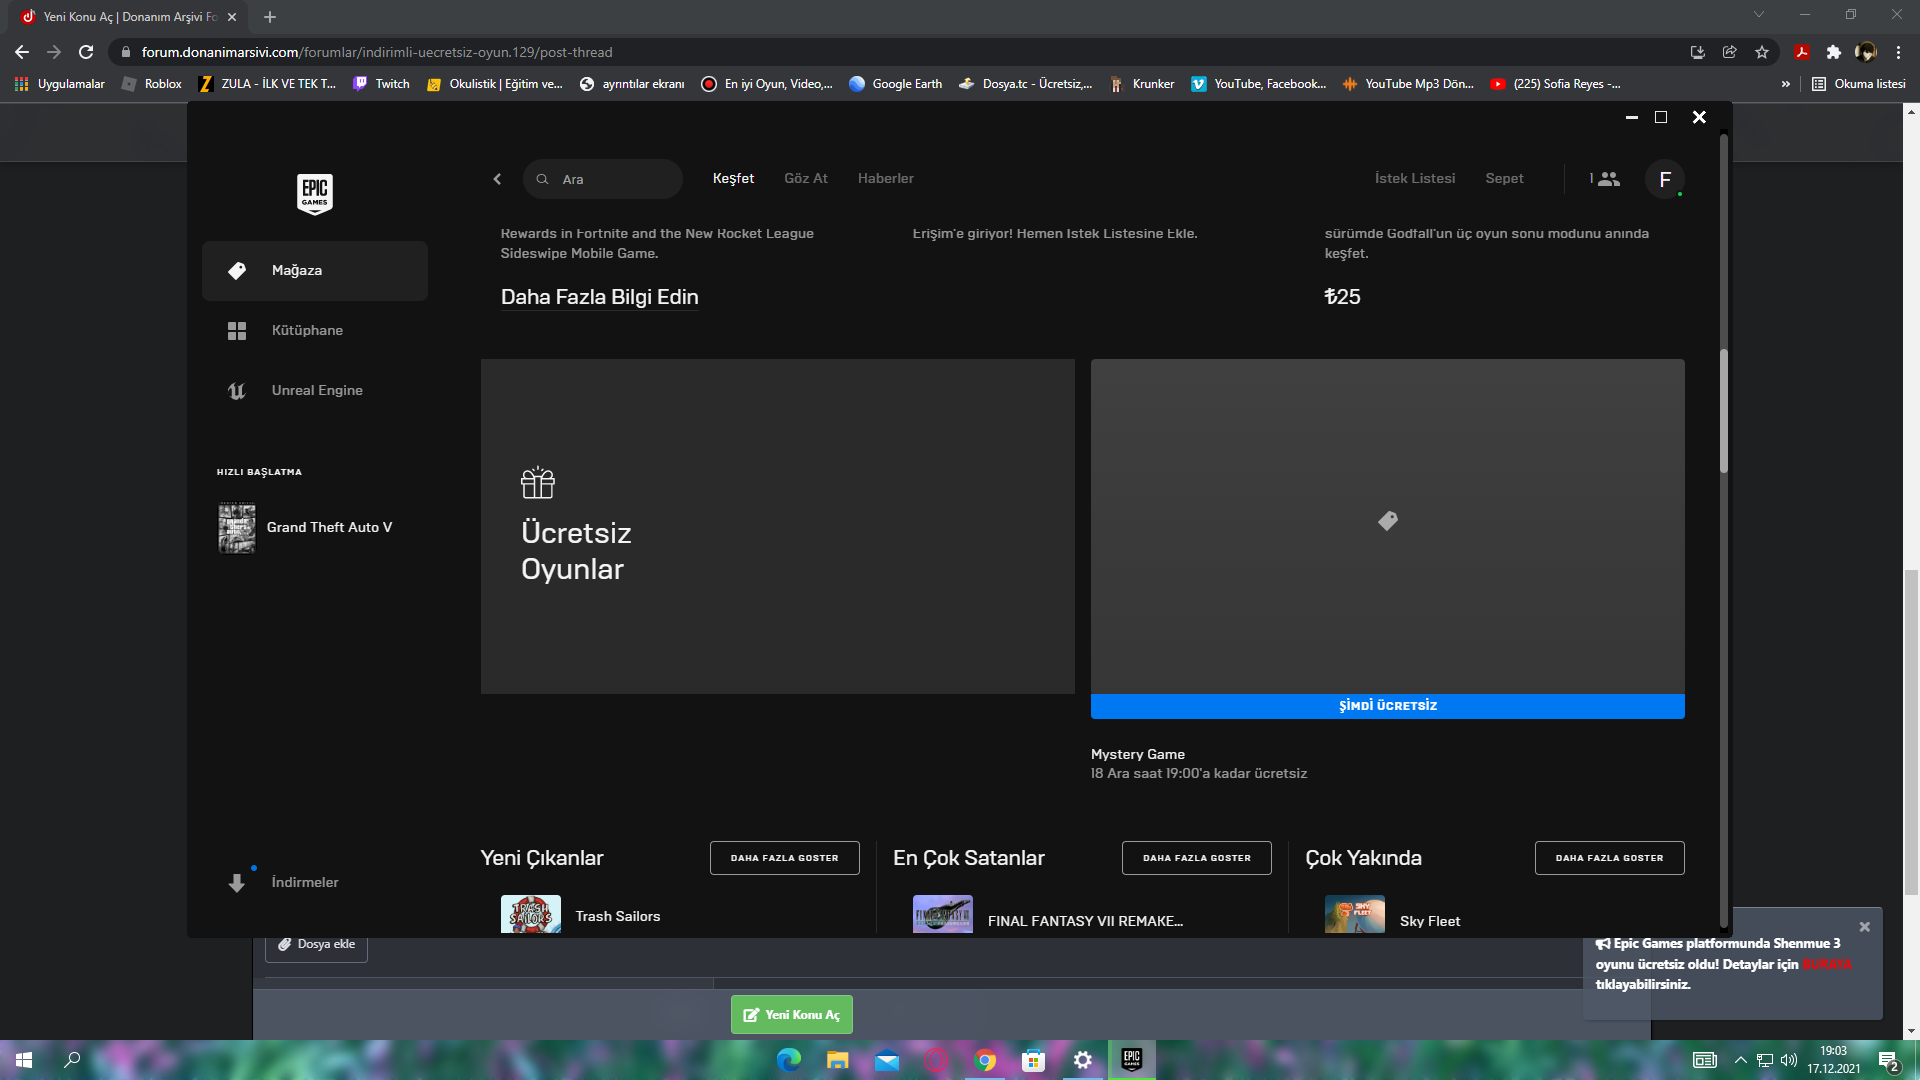
Task: Open Unreal Engine sidebar section
Action: pos(316,391)
